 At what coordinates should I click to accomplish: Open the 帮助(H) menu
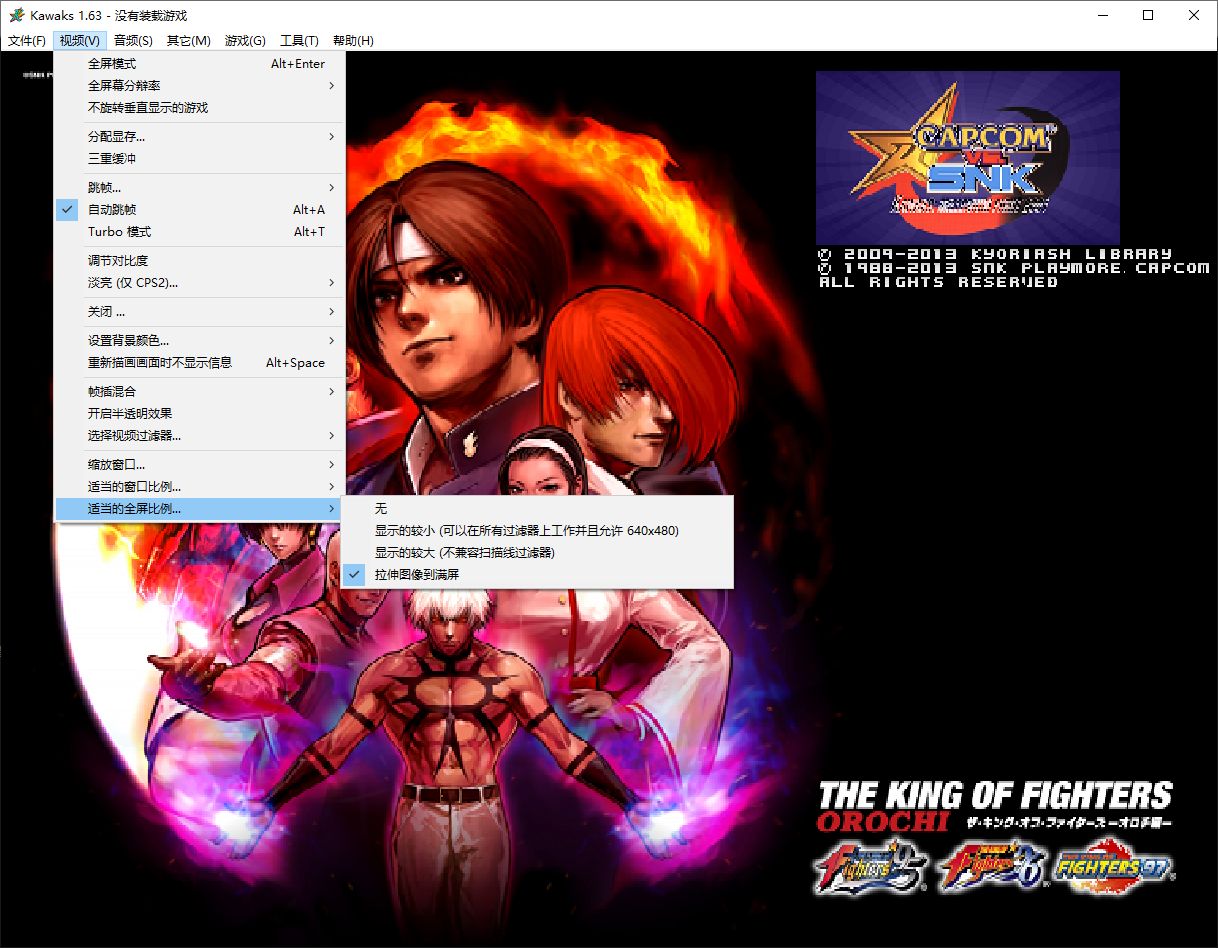click(353, 41)
